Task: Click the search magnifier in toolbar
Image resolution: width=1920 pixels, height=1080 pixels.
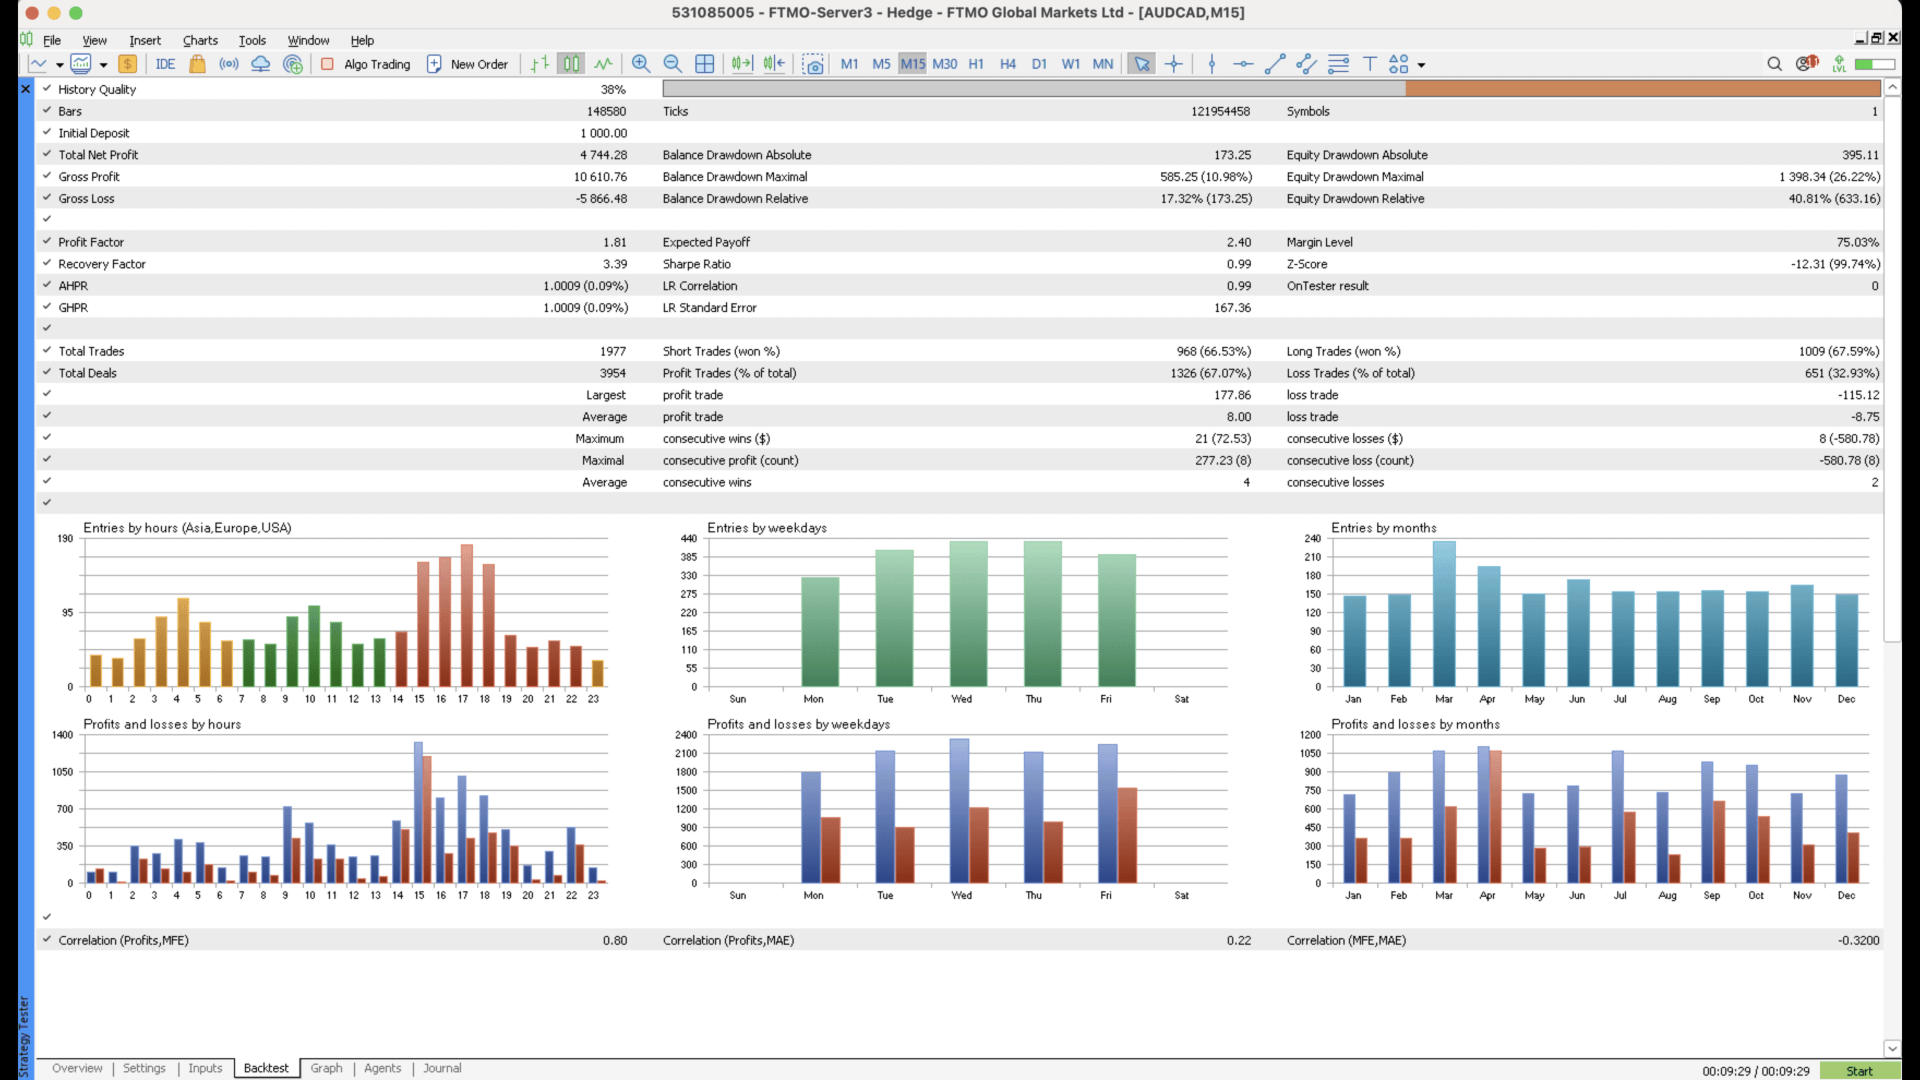Action: [x=1774, y=64]
